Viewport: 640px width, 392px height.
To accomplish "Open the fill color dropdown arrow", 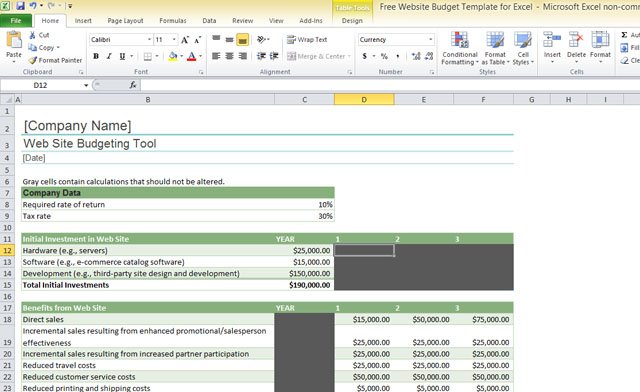I will [x=181, y=56].
